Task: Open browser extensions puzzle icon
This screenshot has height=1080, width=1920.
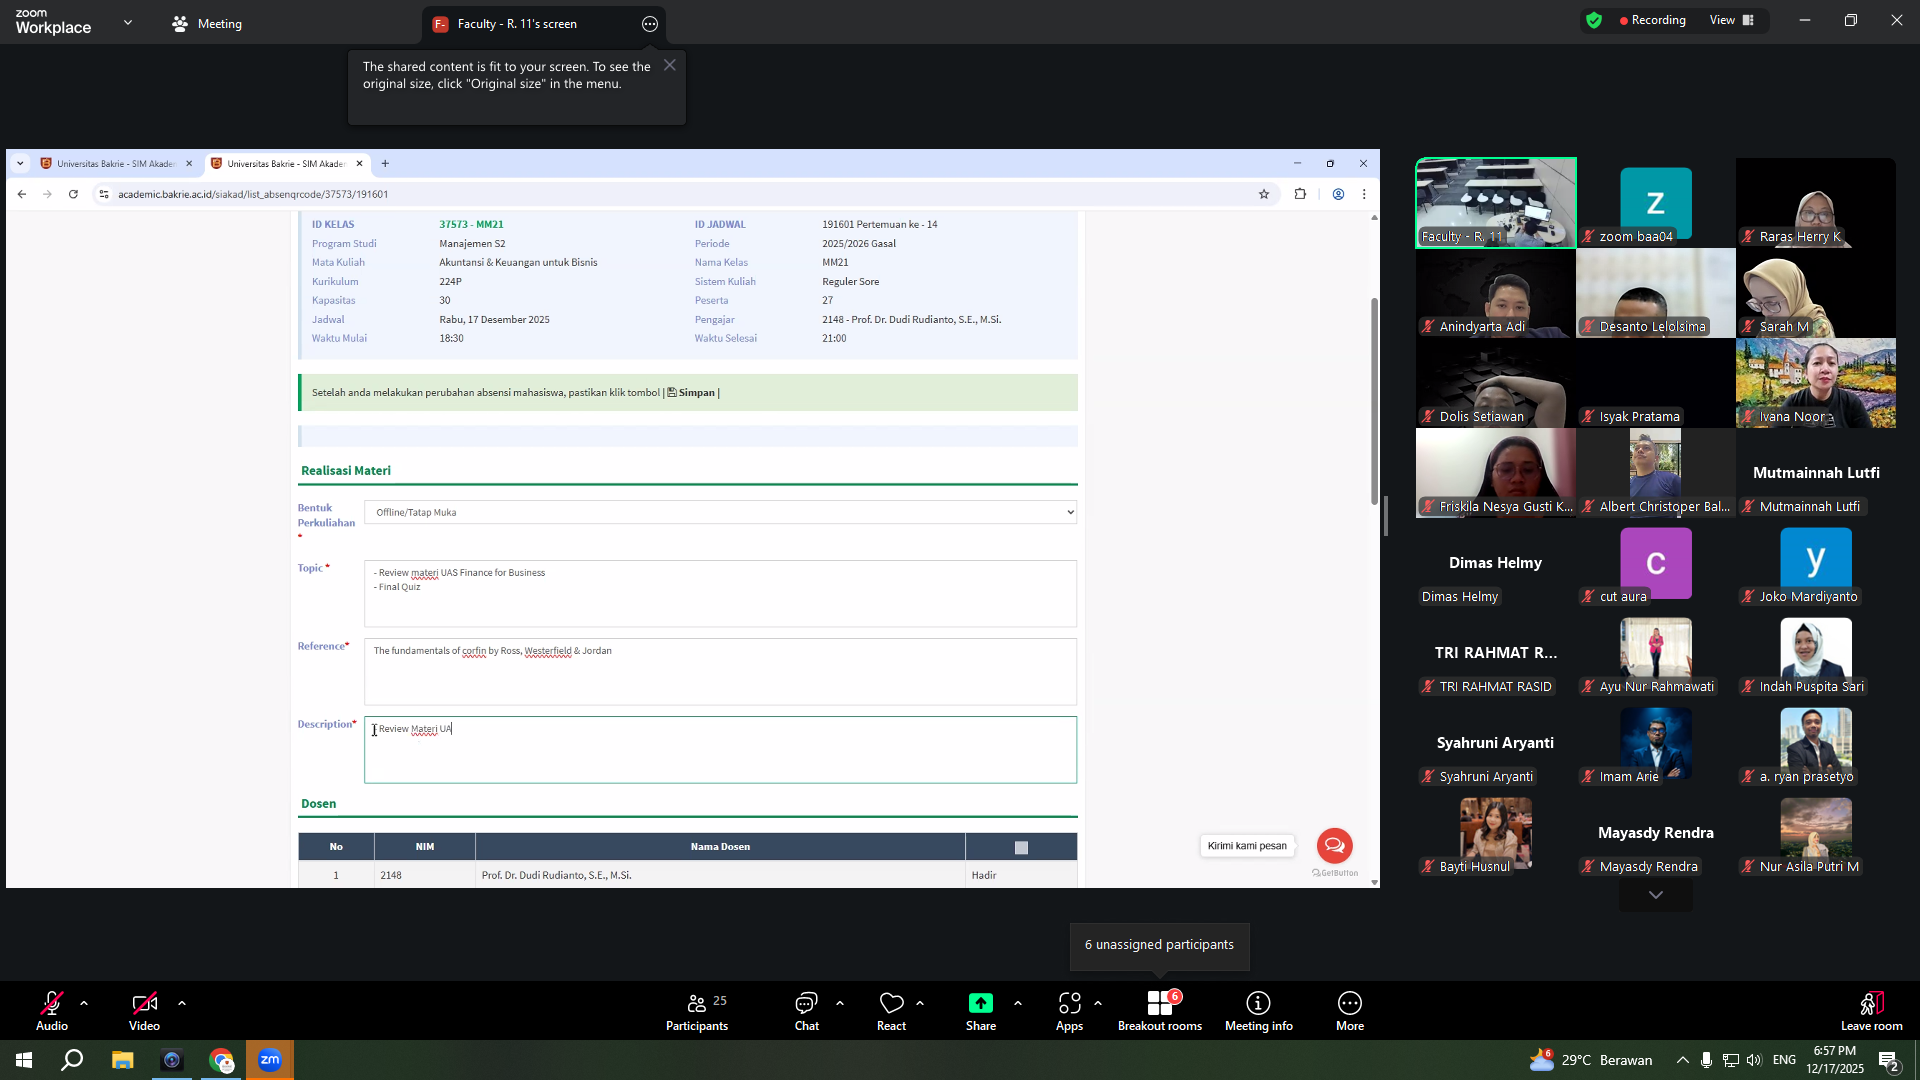Action: 1300,194
